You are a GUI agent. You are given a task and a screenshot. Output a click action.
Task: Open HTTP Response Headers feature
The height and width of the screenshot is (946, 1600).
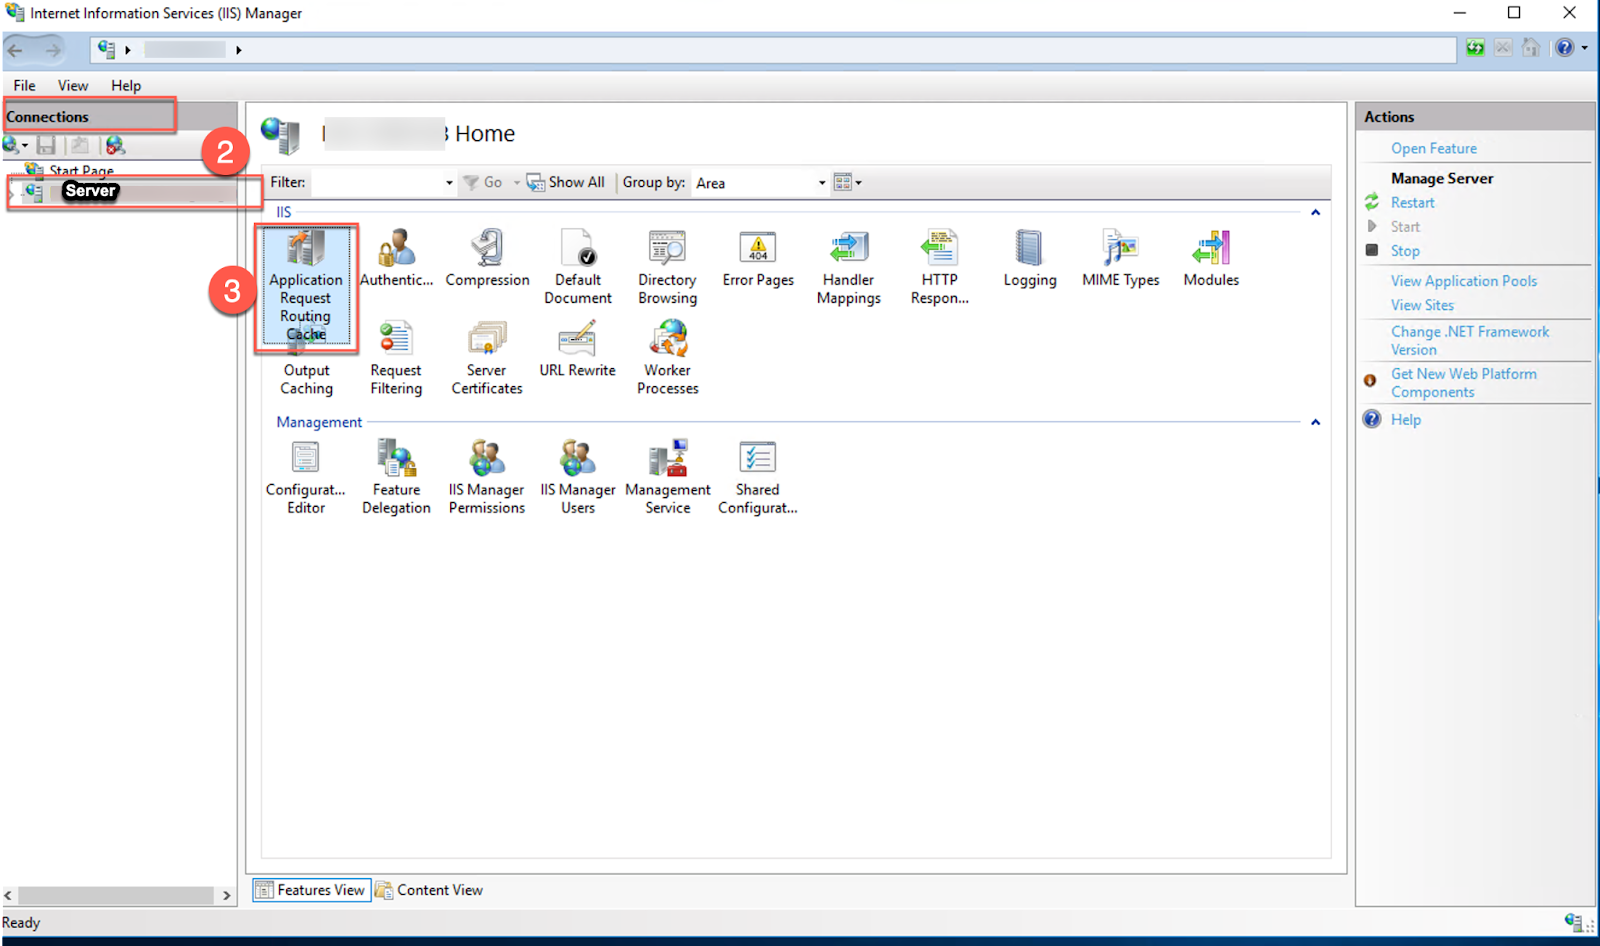pyautogui.click(x=939, y=268)
